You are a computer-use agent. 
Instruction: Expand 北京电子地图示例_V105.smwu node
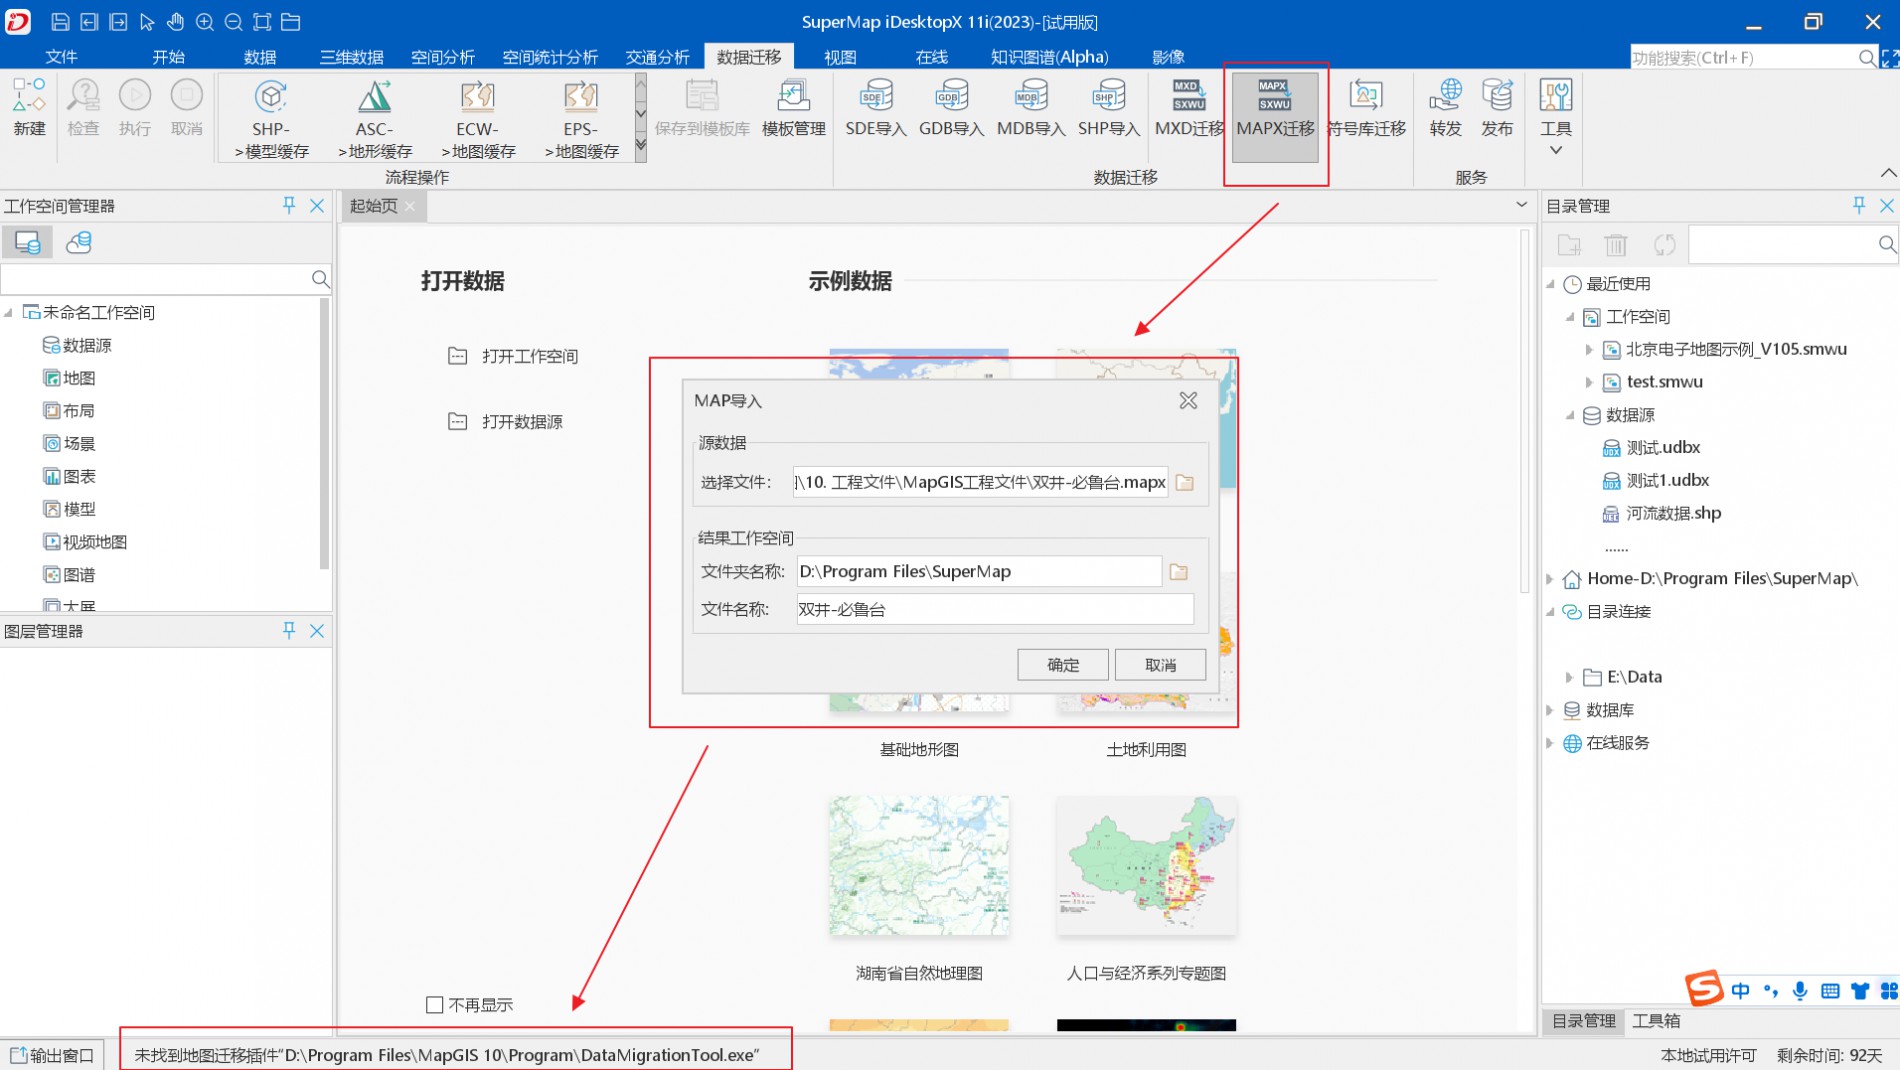pyautogui.click(x=1589, y=349)
